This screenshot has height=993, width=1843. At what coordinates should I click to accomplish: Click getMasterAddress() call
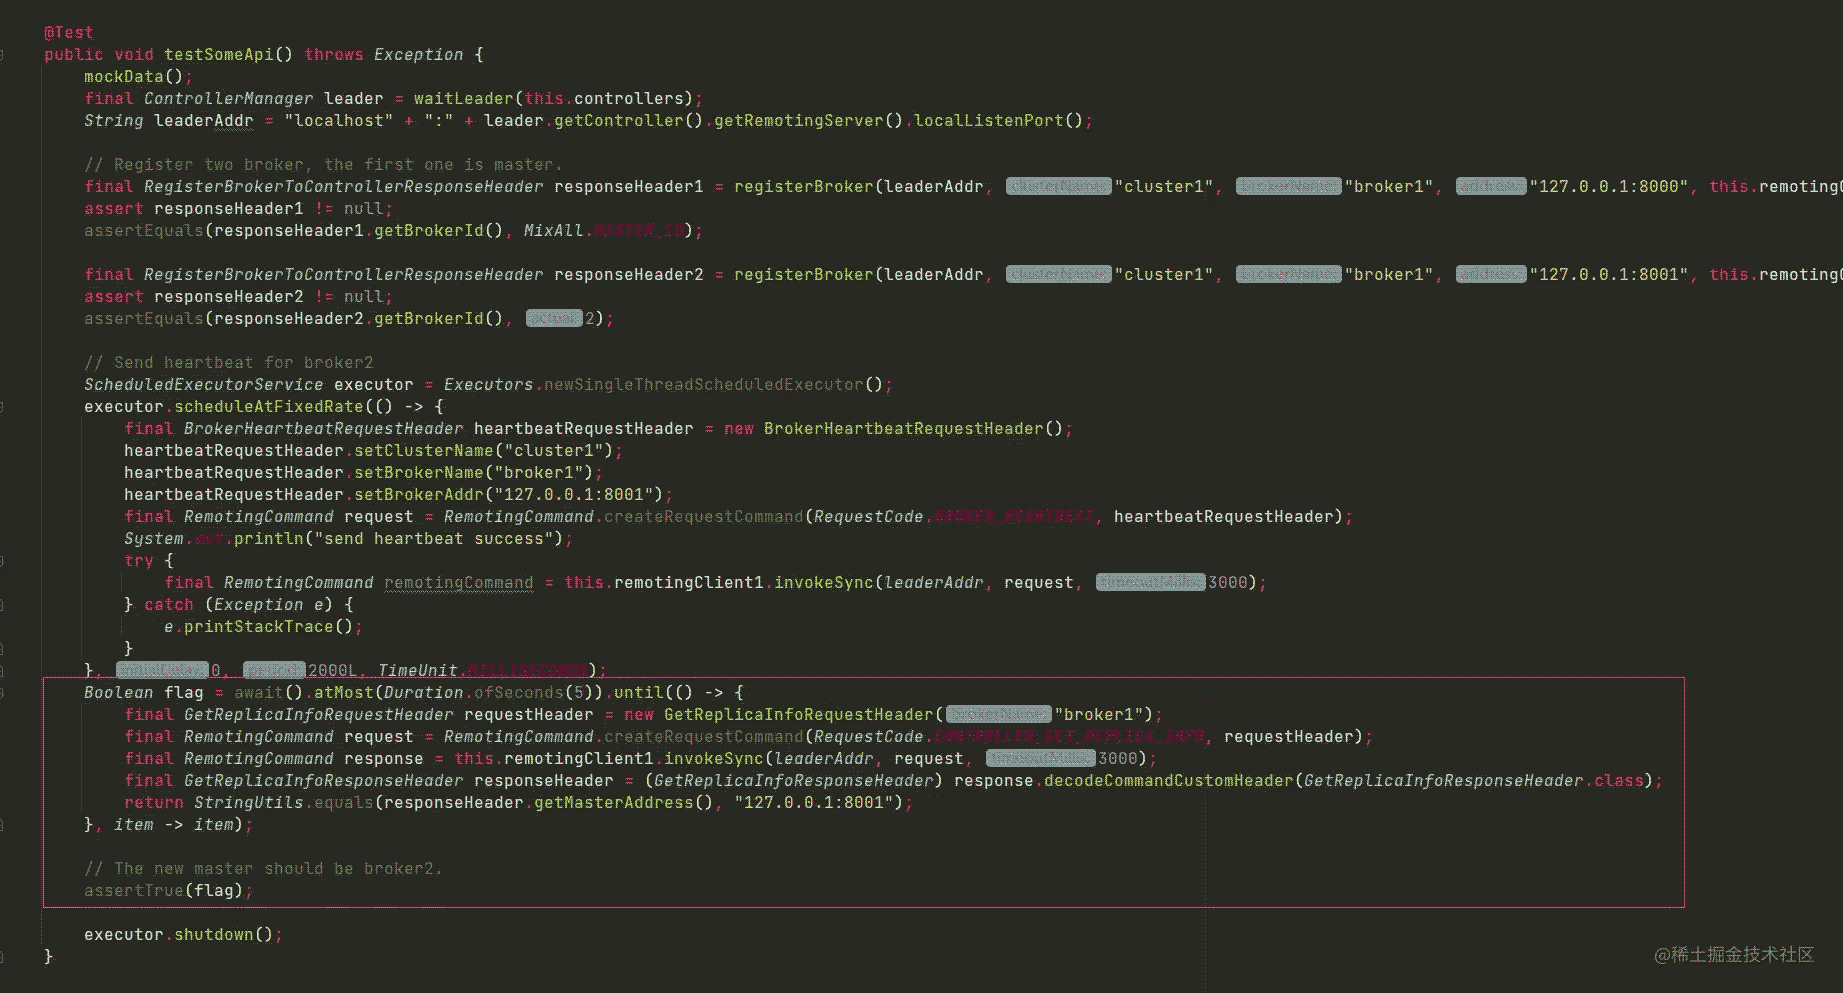(623, 803)
